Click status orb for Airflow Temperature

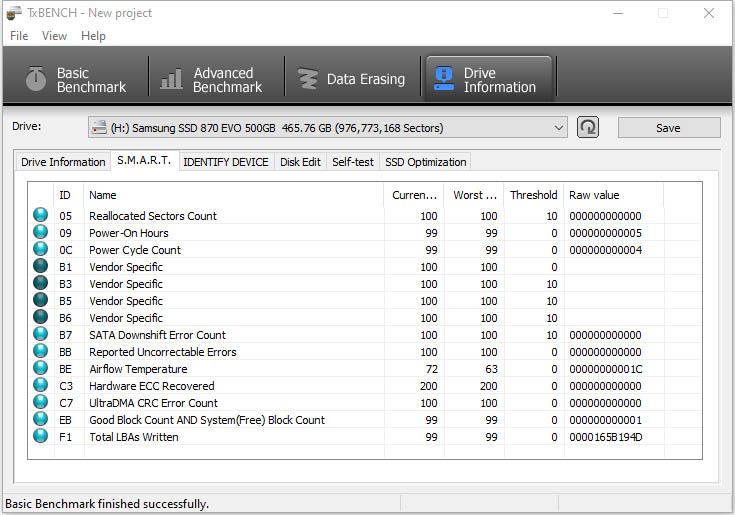(x=41, y=368)
